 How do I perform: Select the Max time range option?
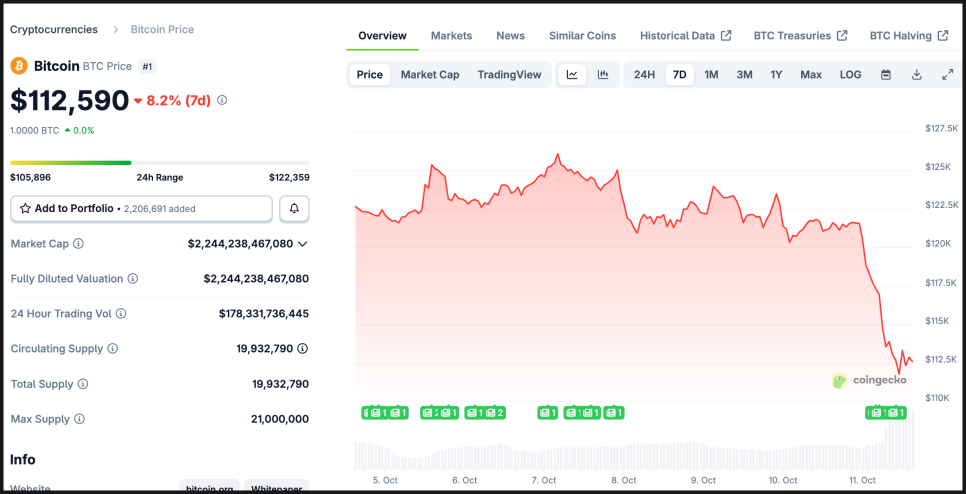811,75
